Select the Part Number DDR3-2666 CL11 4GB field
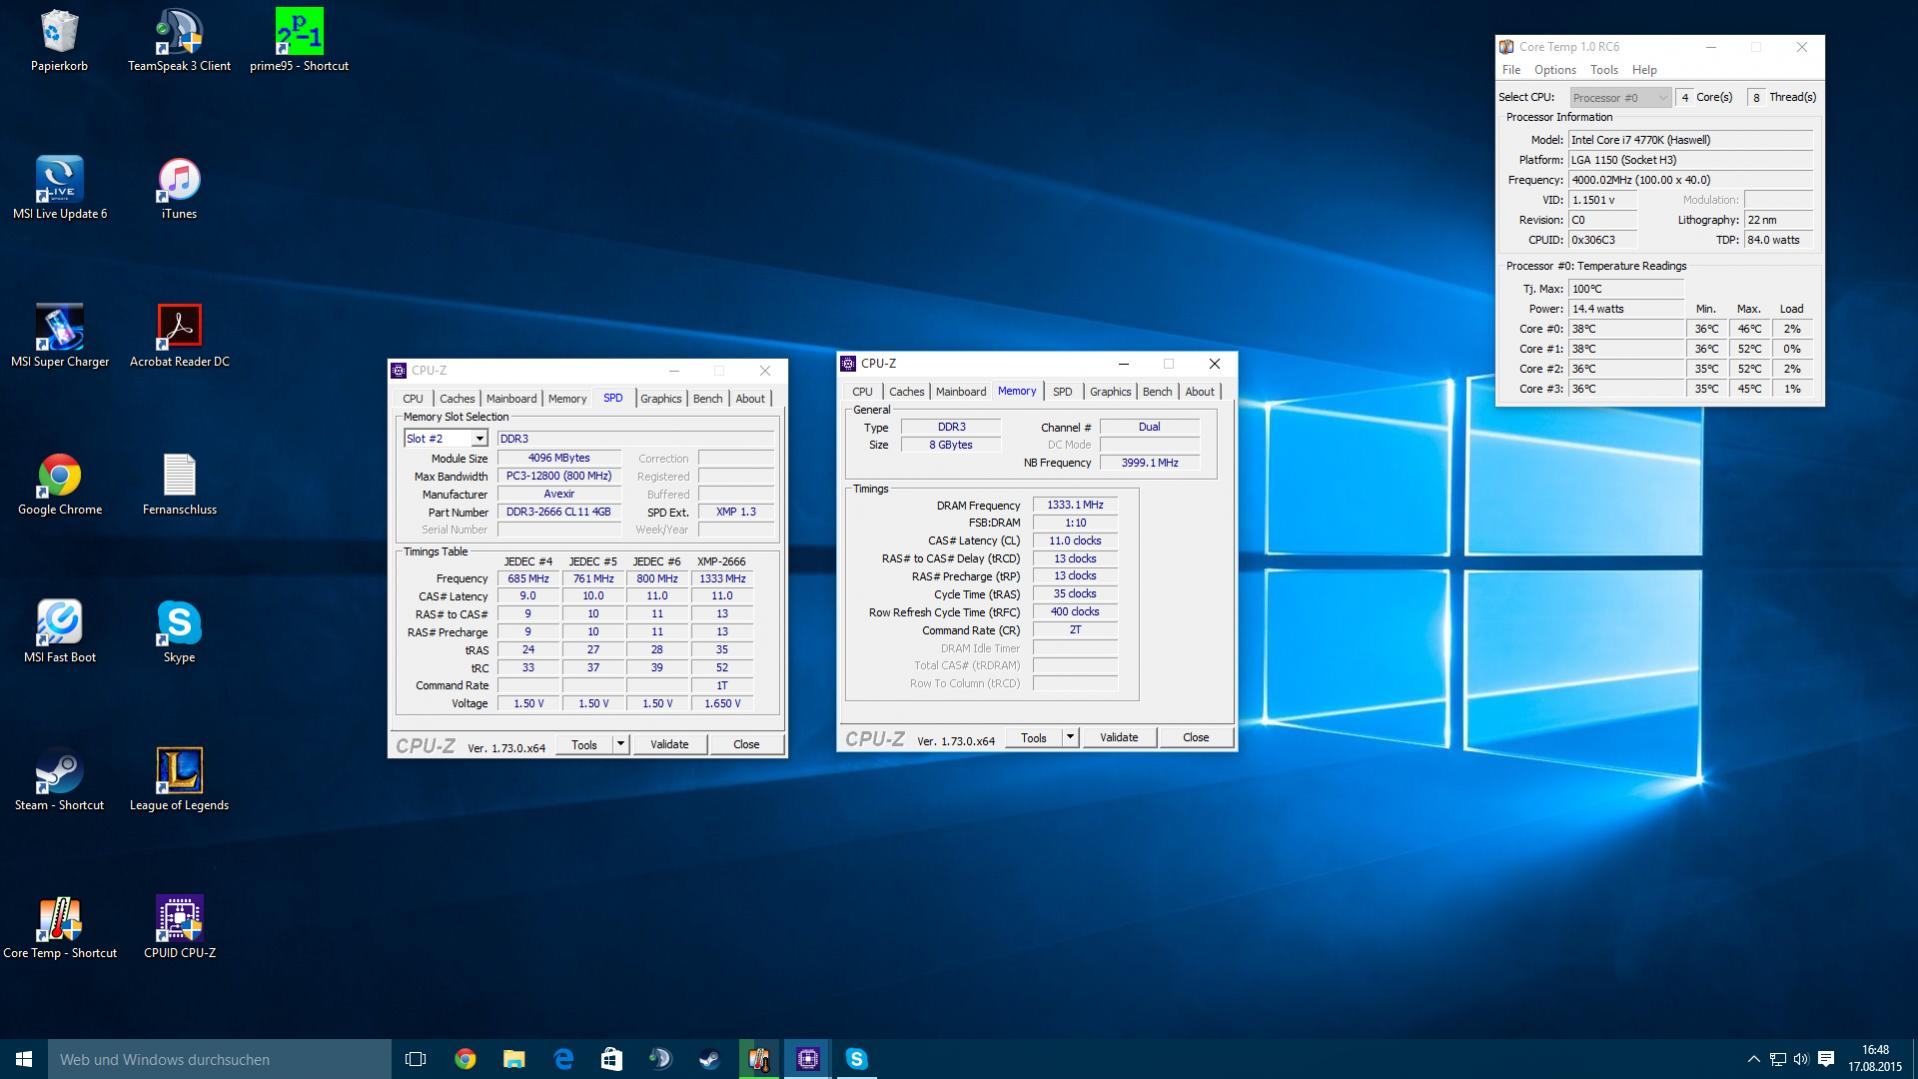Screen dimensions: 1918x1079 pyautogui.click(x=559, y=511)
